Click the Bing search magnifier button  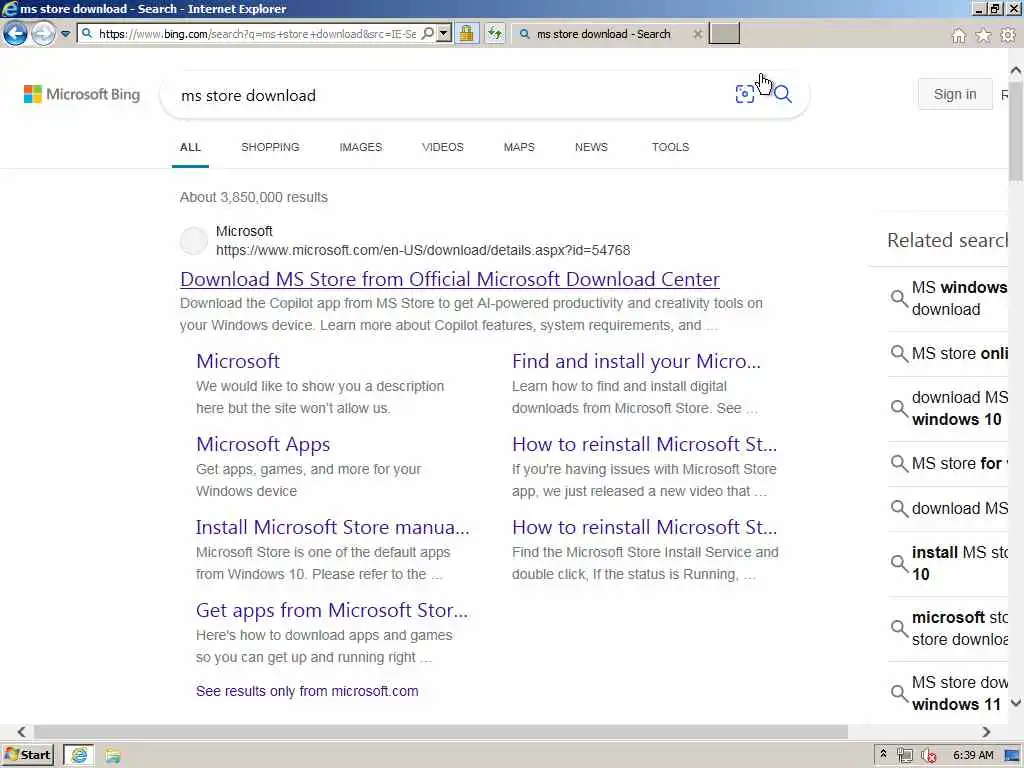[782, 94]
